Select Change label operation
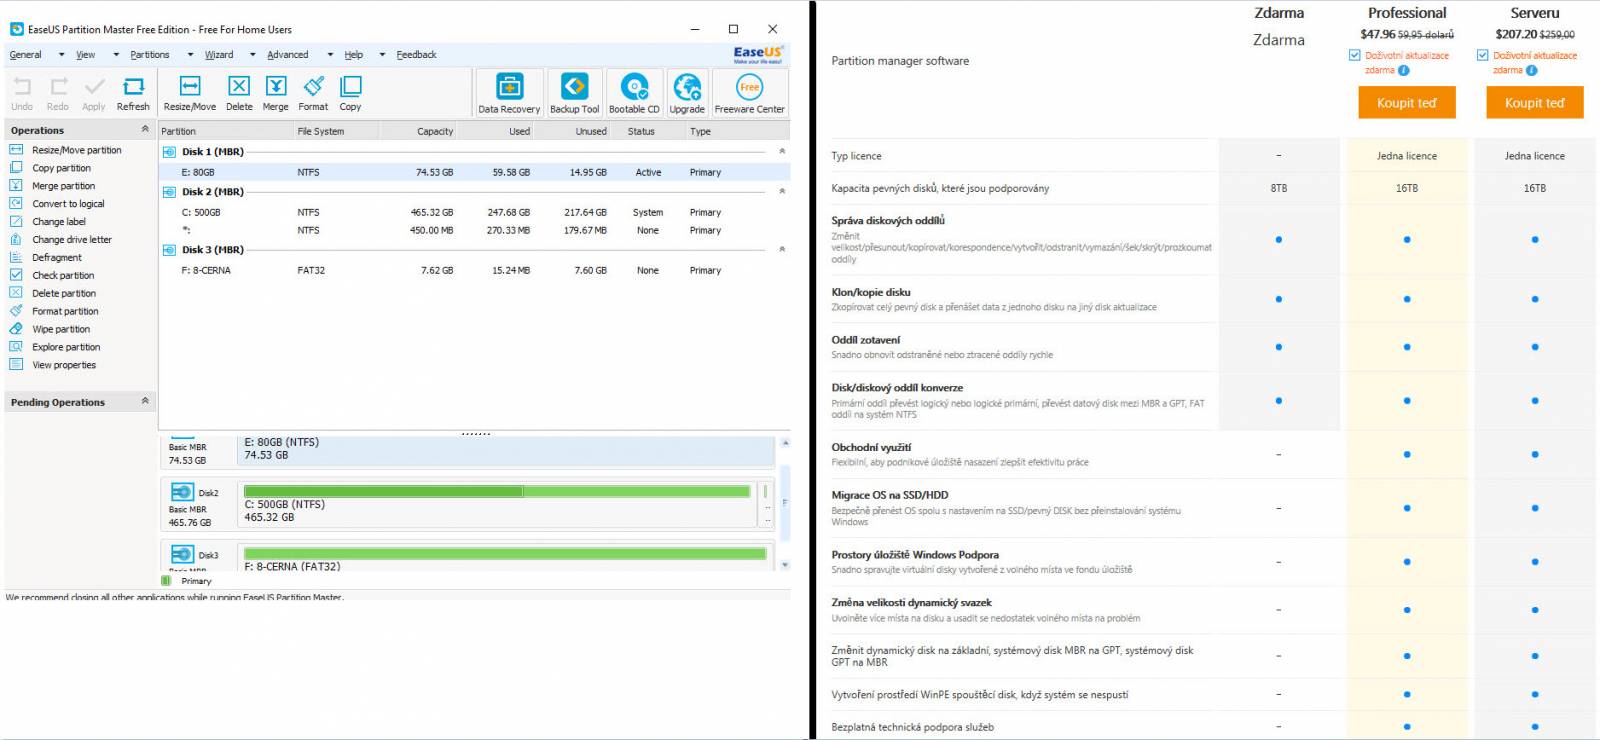 49,222
